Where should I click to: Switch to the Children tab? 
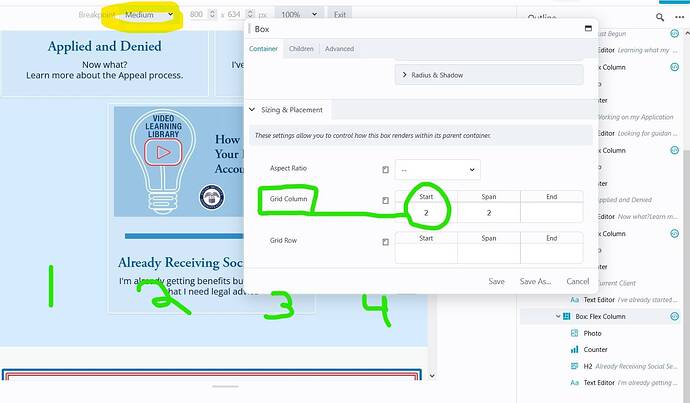click(x=301, y=49)
